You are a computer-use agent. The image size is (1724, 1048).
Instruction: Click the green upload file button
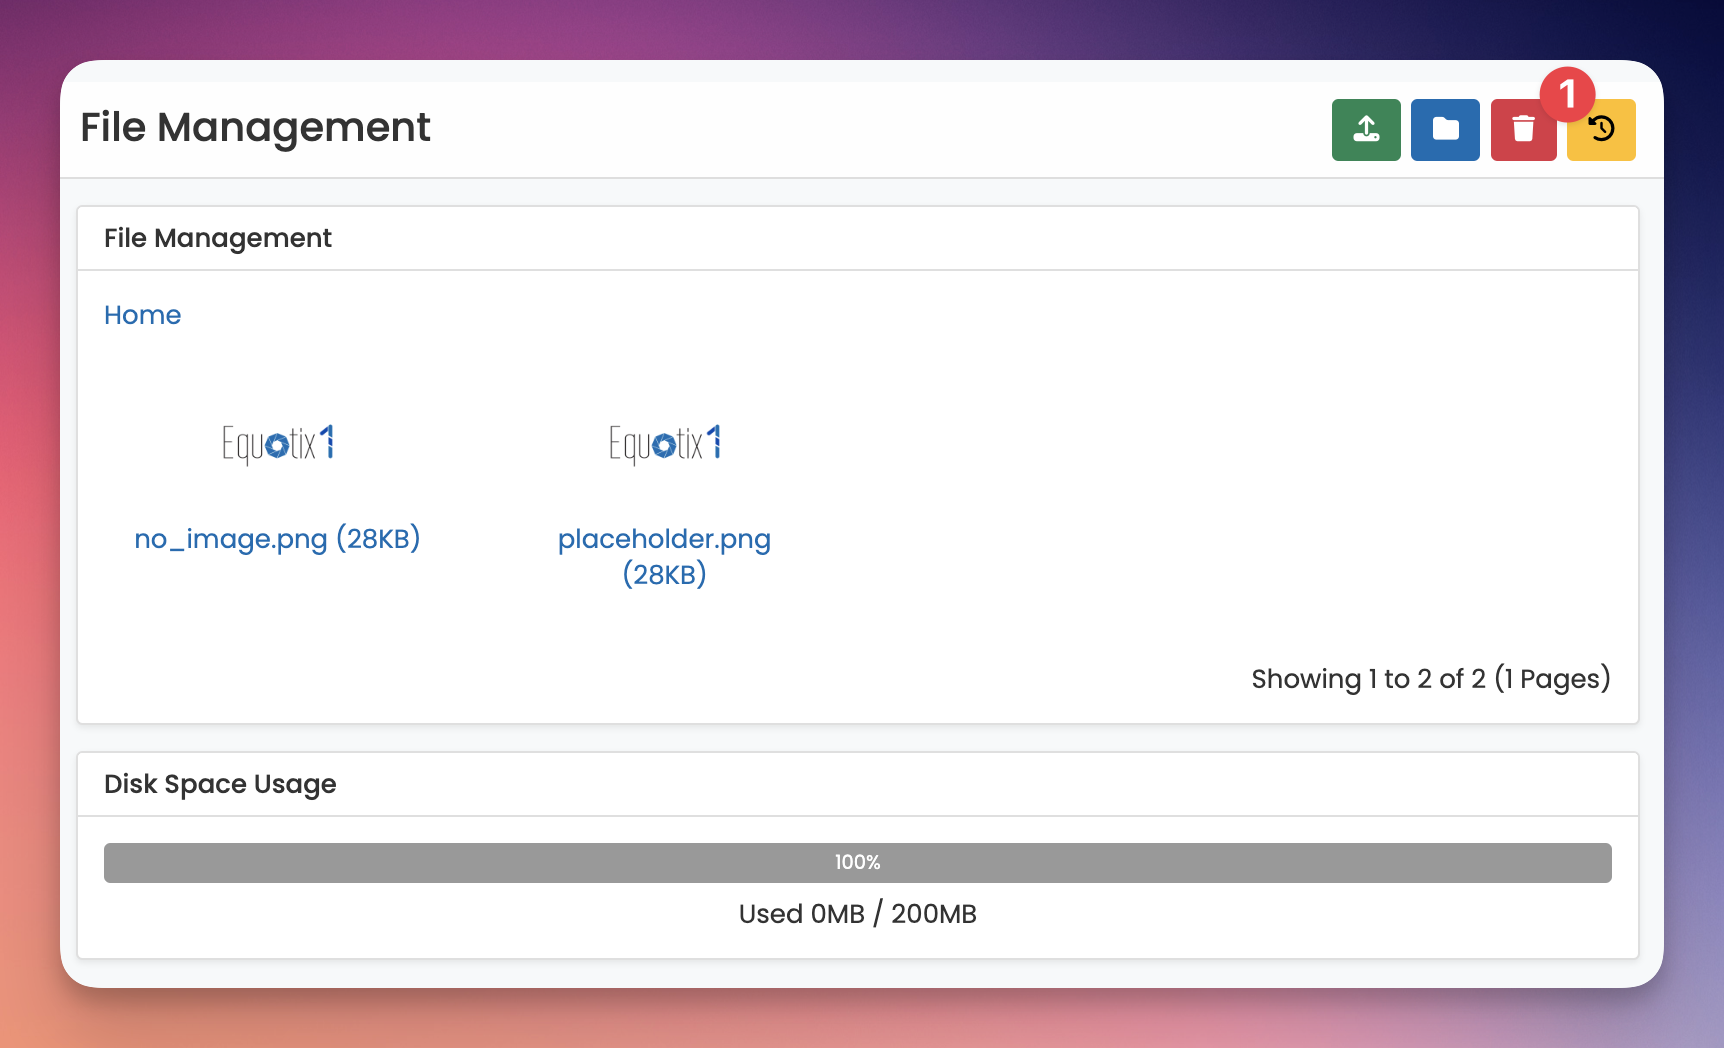coord(1365,130)
